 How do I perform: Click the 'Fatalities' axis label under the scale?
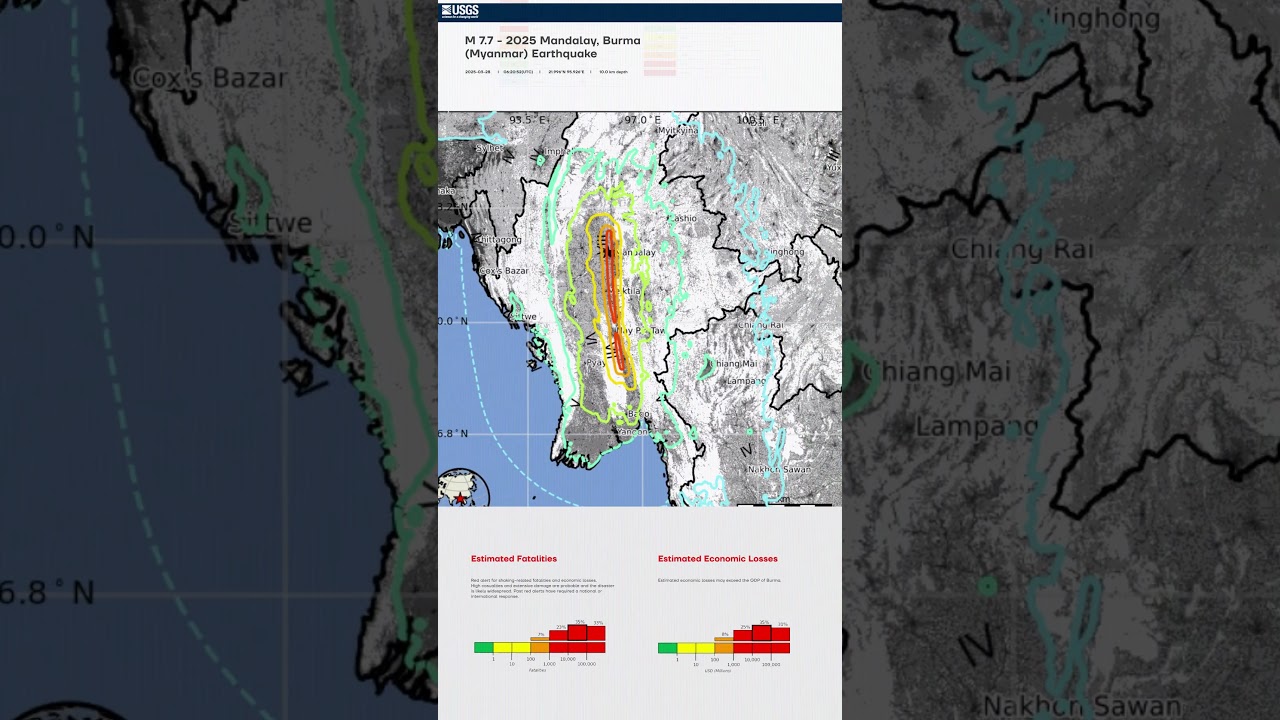(x=538, y=670)
